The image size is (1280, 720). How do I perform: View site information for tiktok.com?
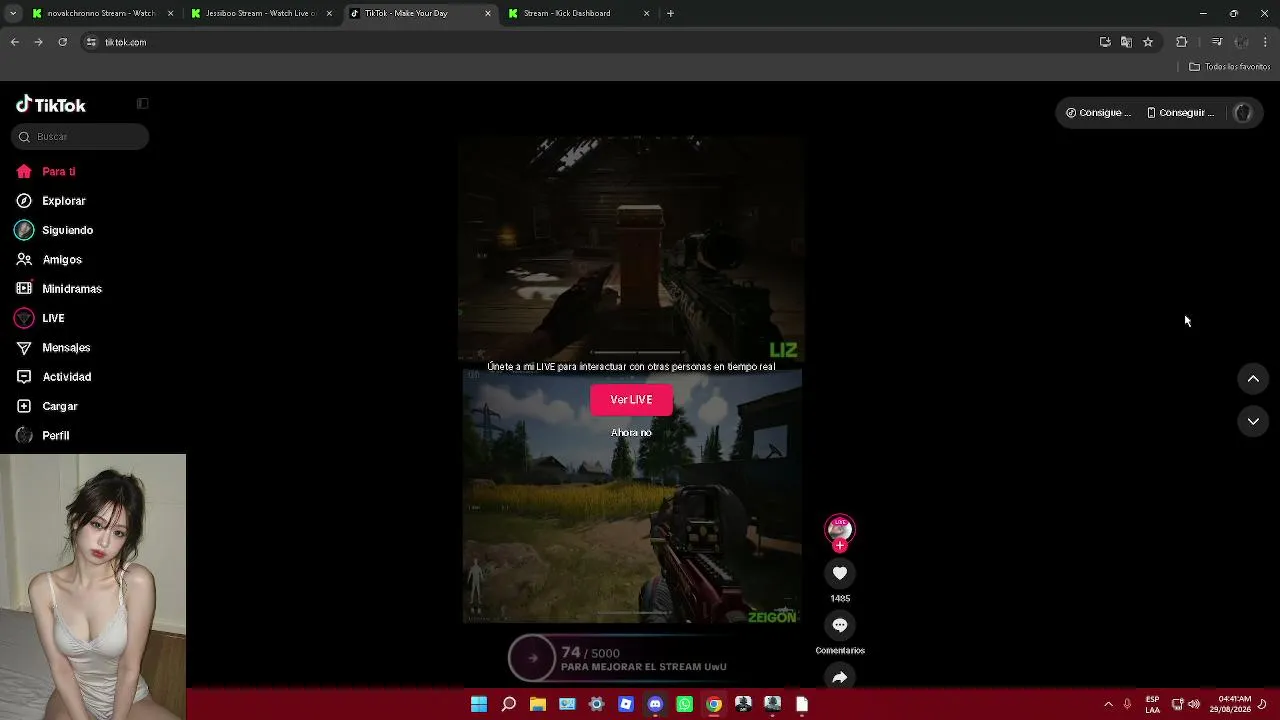91,42
